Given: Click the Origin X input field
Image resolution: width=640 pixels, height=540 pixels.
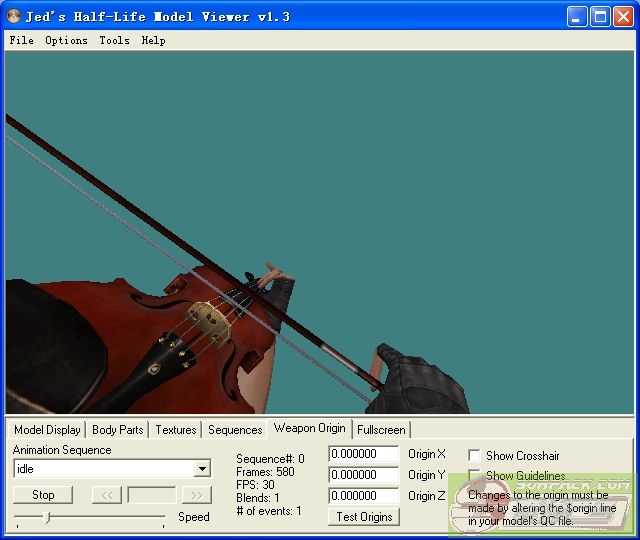Looking at the screenshot, I should coord(363,454).
